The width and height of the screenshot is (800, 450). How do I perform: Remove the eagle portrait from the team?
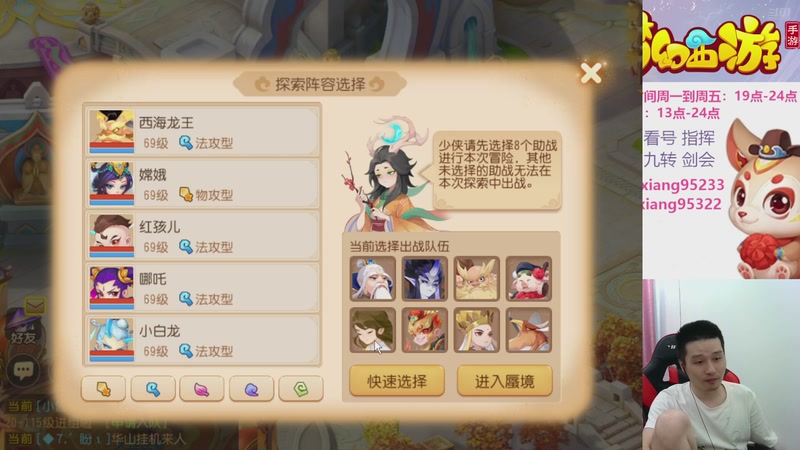529,330
